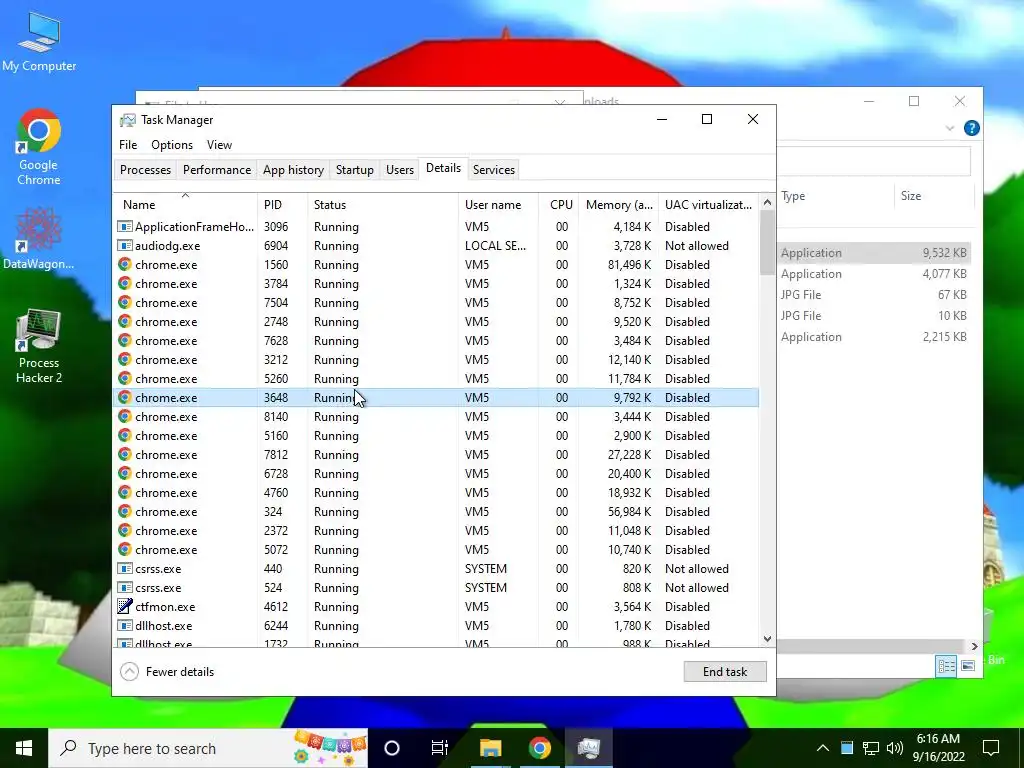The height and width of the screenshot is (768, 1024).
Task: Switch to the Services tab
Action: [494, 170]
